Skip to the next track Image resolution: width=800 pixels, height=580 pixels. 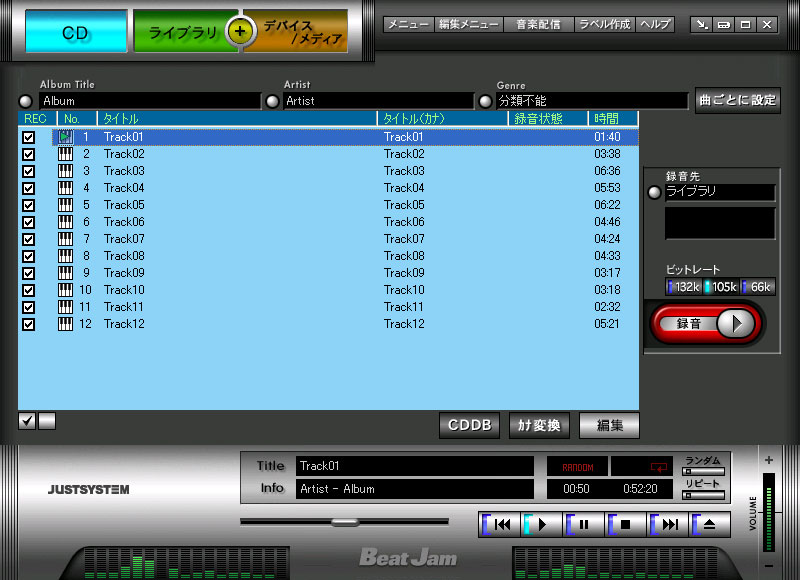click(669, 523)
